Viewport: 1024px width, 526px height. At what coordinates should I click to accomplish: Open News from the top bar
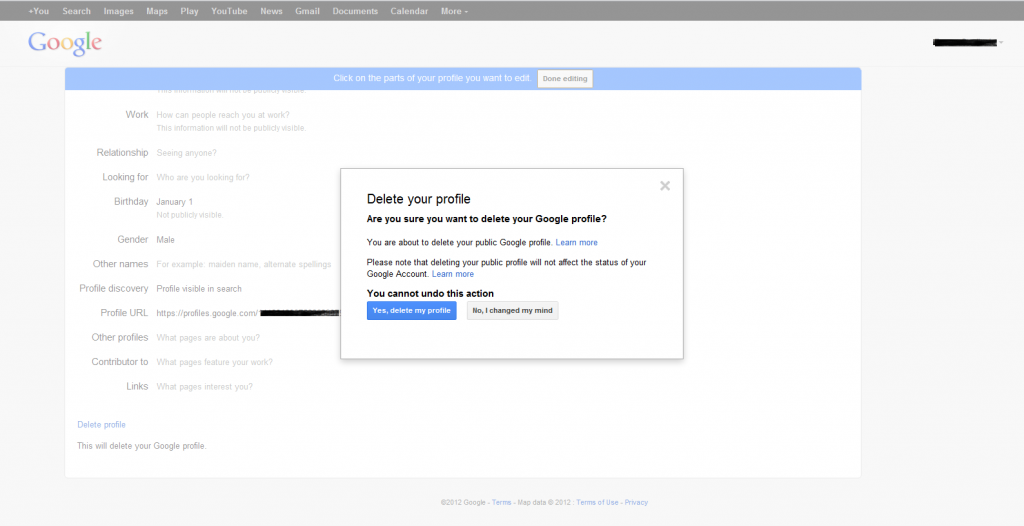[x=271, y=11]
